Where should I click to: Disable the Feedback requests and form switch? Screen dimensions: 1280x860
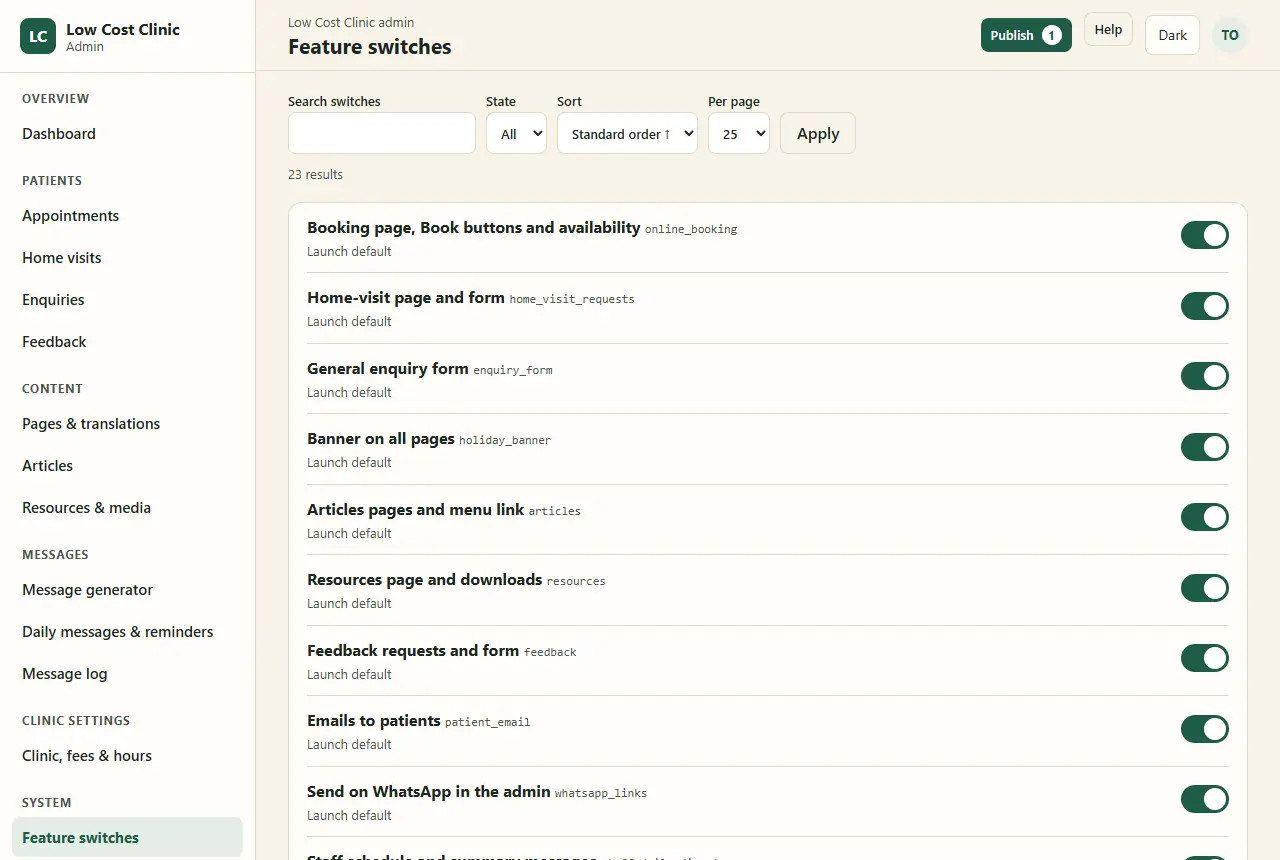pyautogui.click(x=1205, y=658)
